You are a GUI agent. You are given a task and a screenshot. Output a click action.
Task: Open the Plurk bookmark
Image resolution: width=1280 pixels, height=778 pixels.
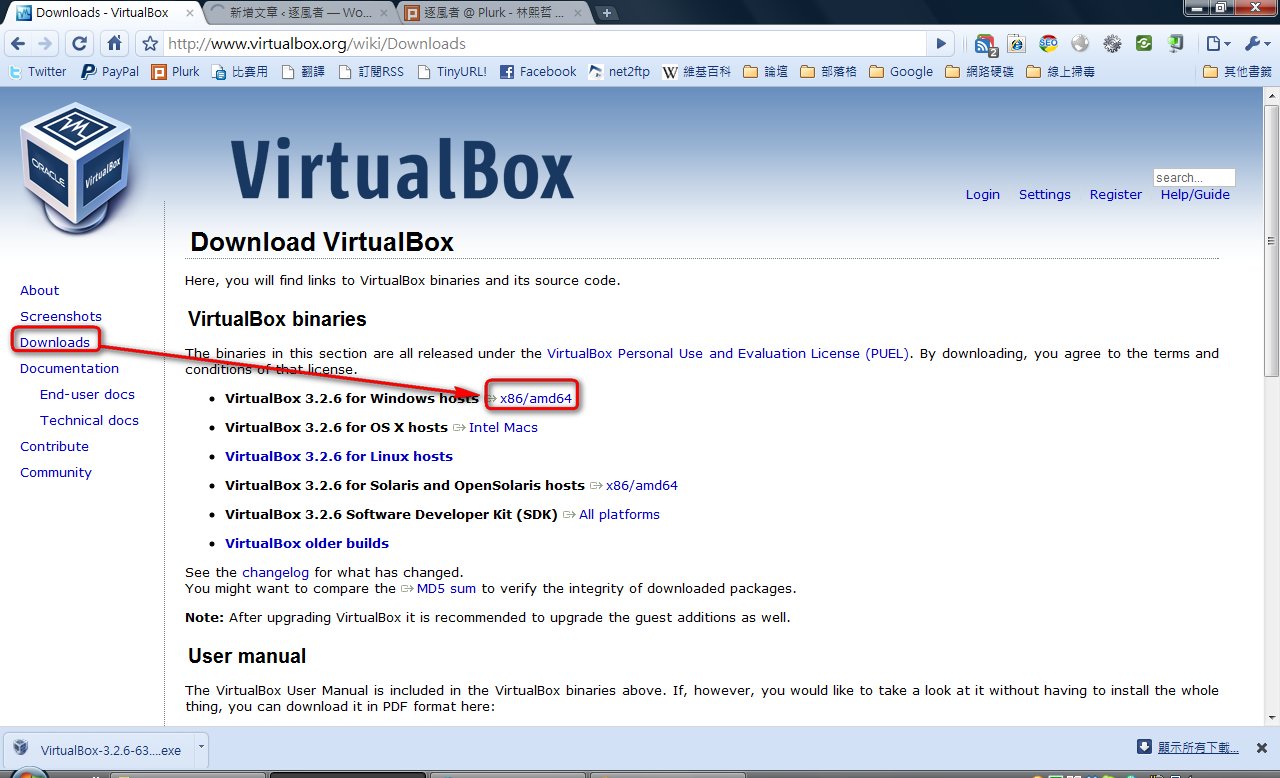176,72
